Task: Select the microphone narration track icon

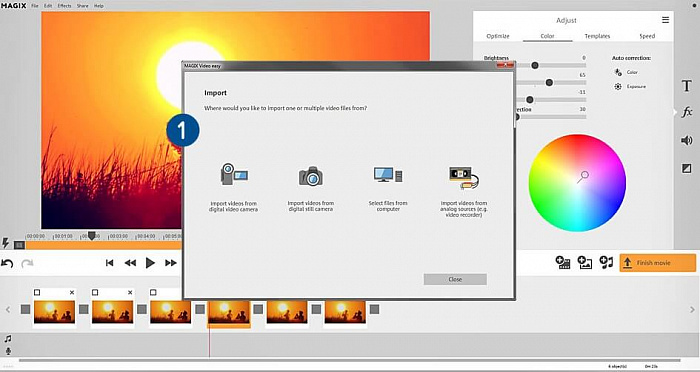Action: click(8, 351)
